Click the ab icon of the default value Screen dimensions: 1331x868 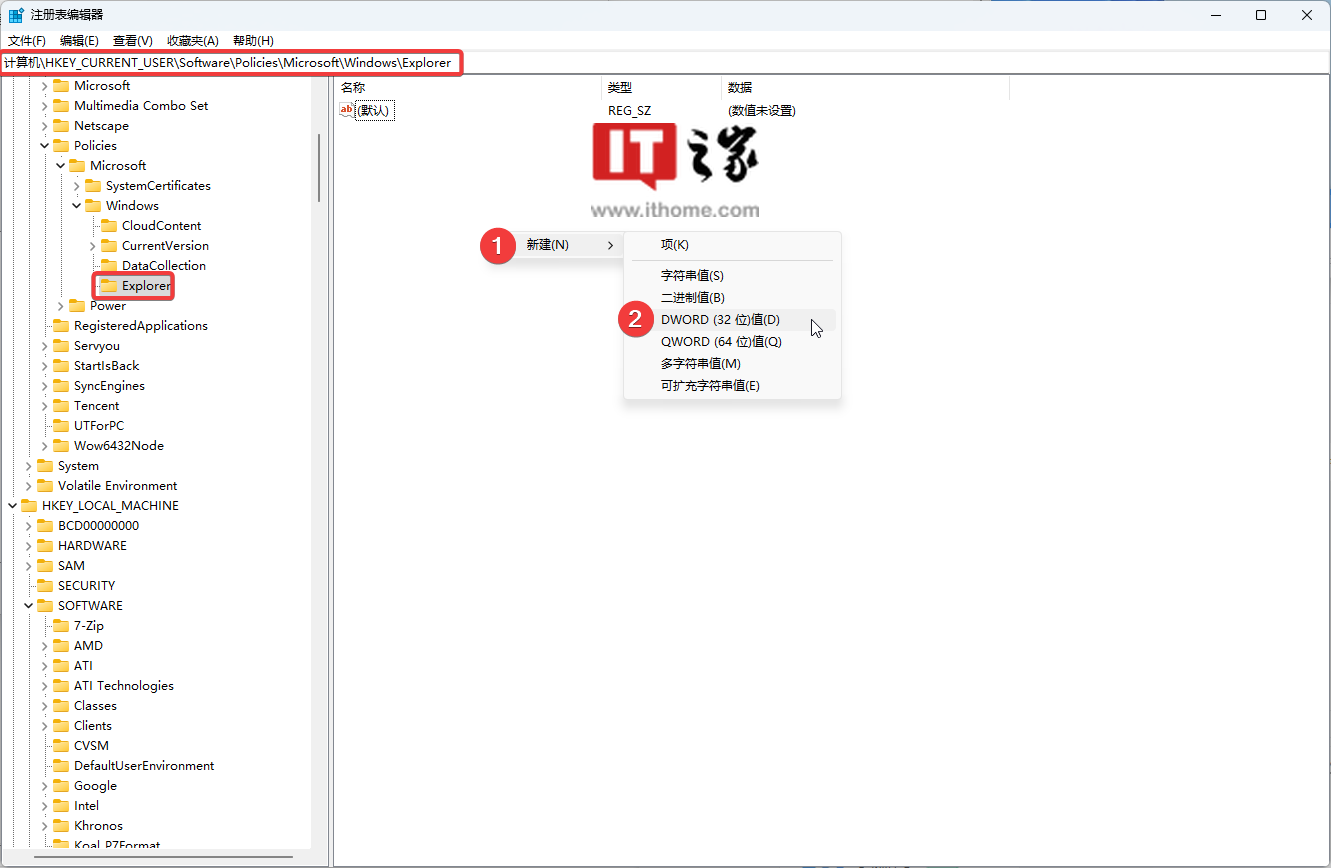click(347, 110)
